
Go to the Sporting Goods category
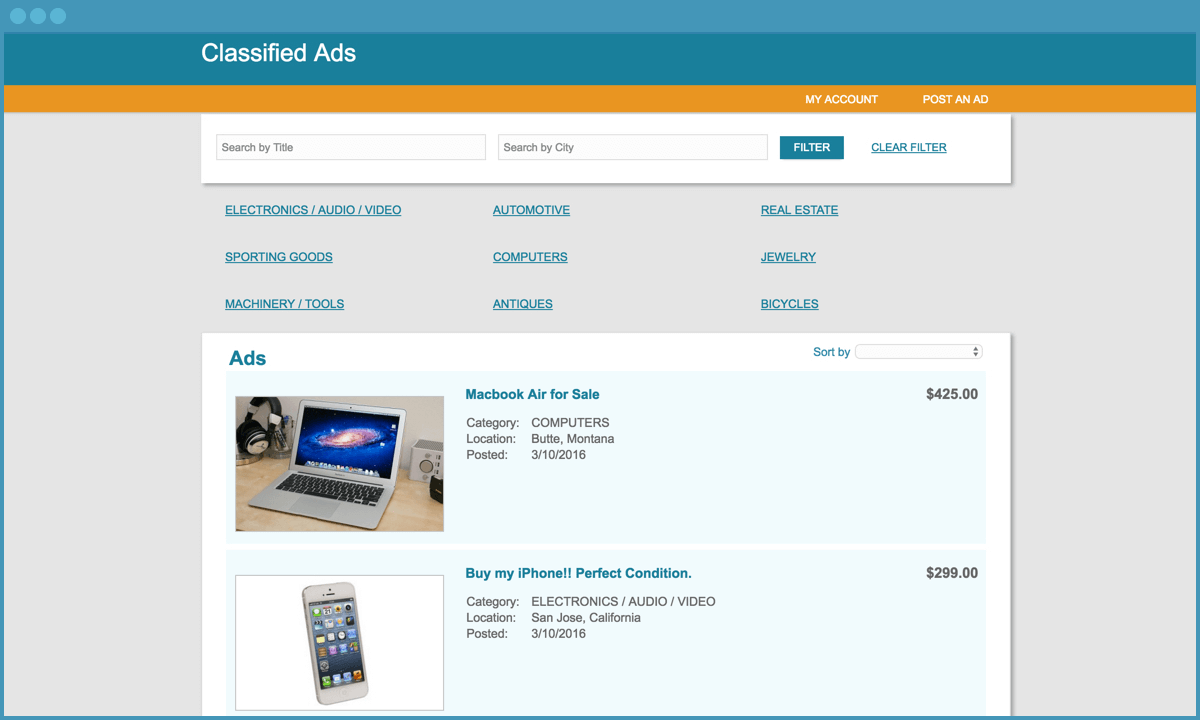point(278,257)
